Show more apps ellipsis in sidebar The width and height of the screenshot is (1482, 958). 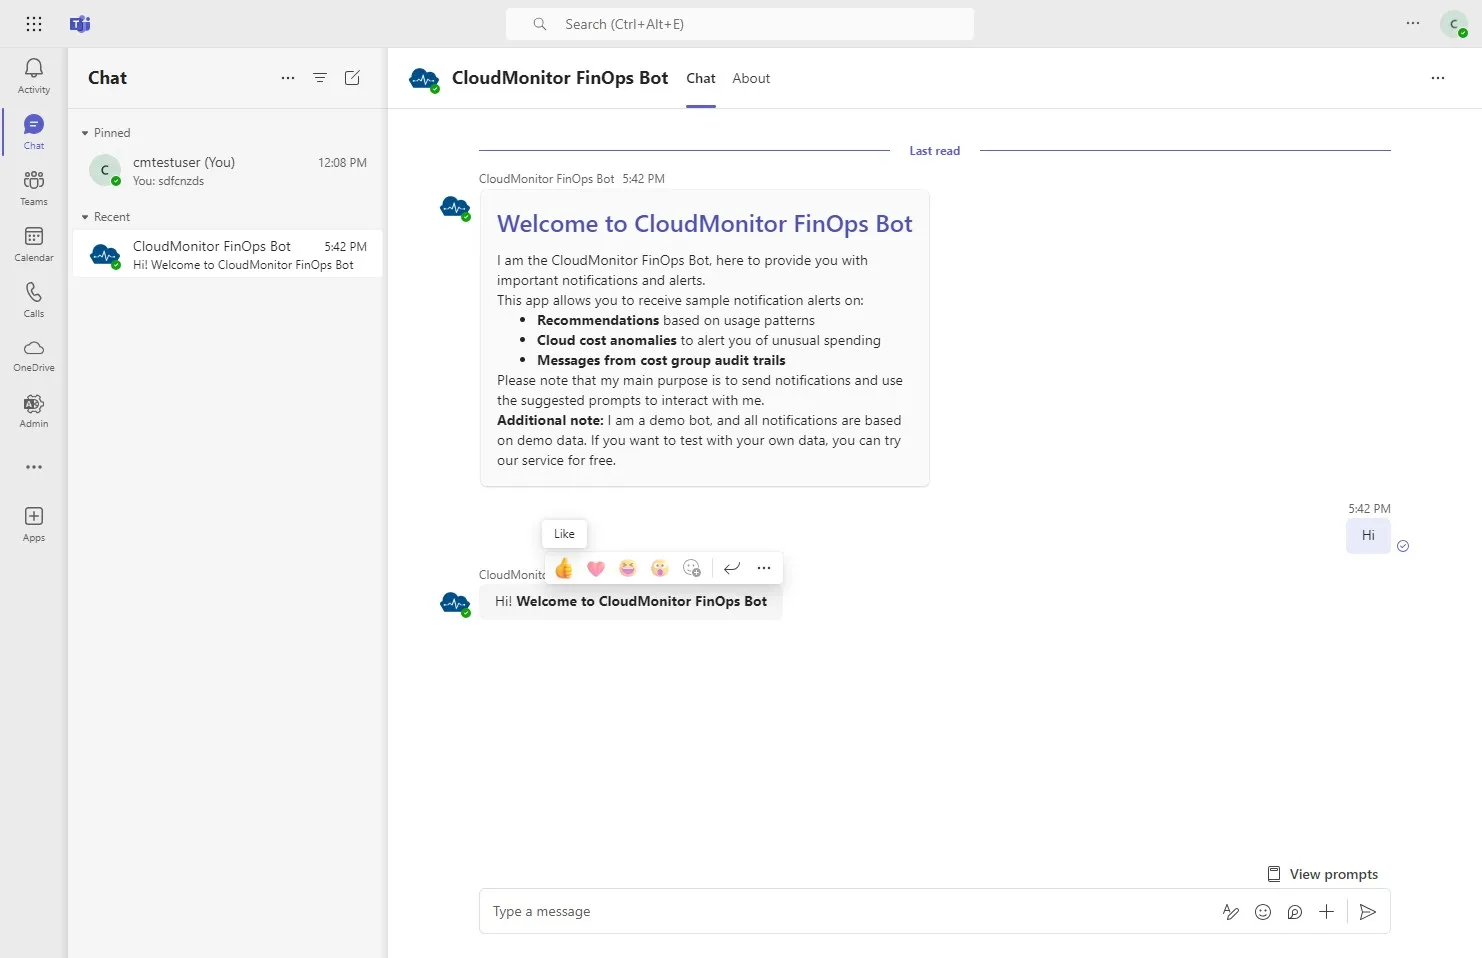coord(34,467)
